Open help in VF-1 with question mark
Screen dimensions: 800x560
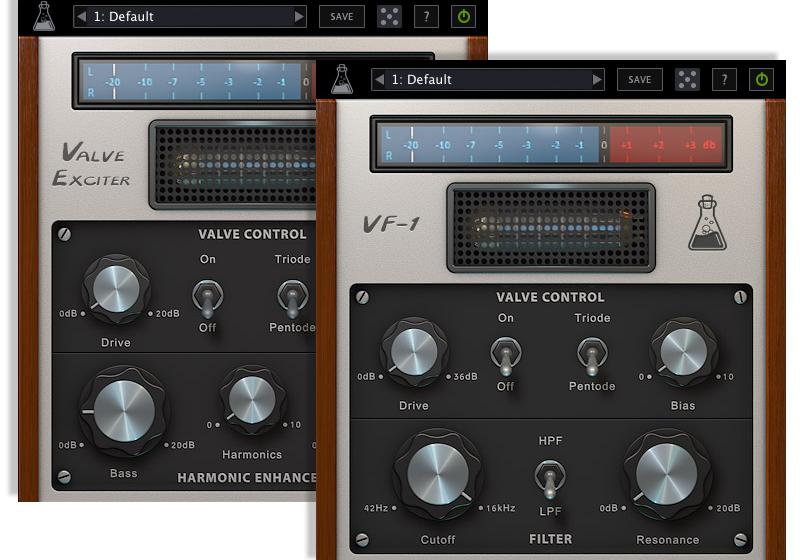724,80
